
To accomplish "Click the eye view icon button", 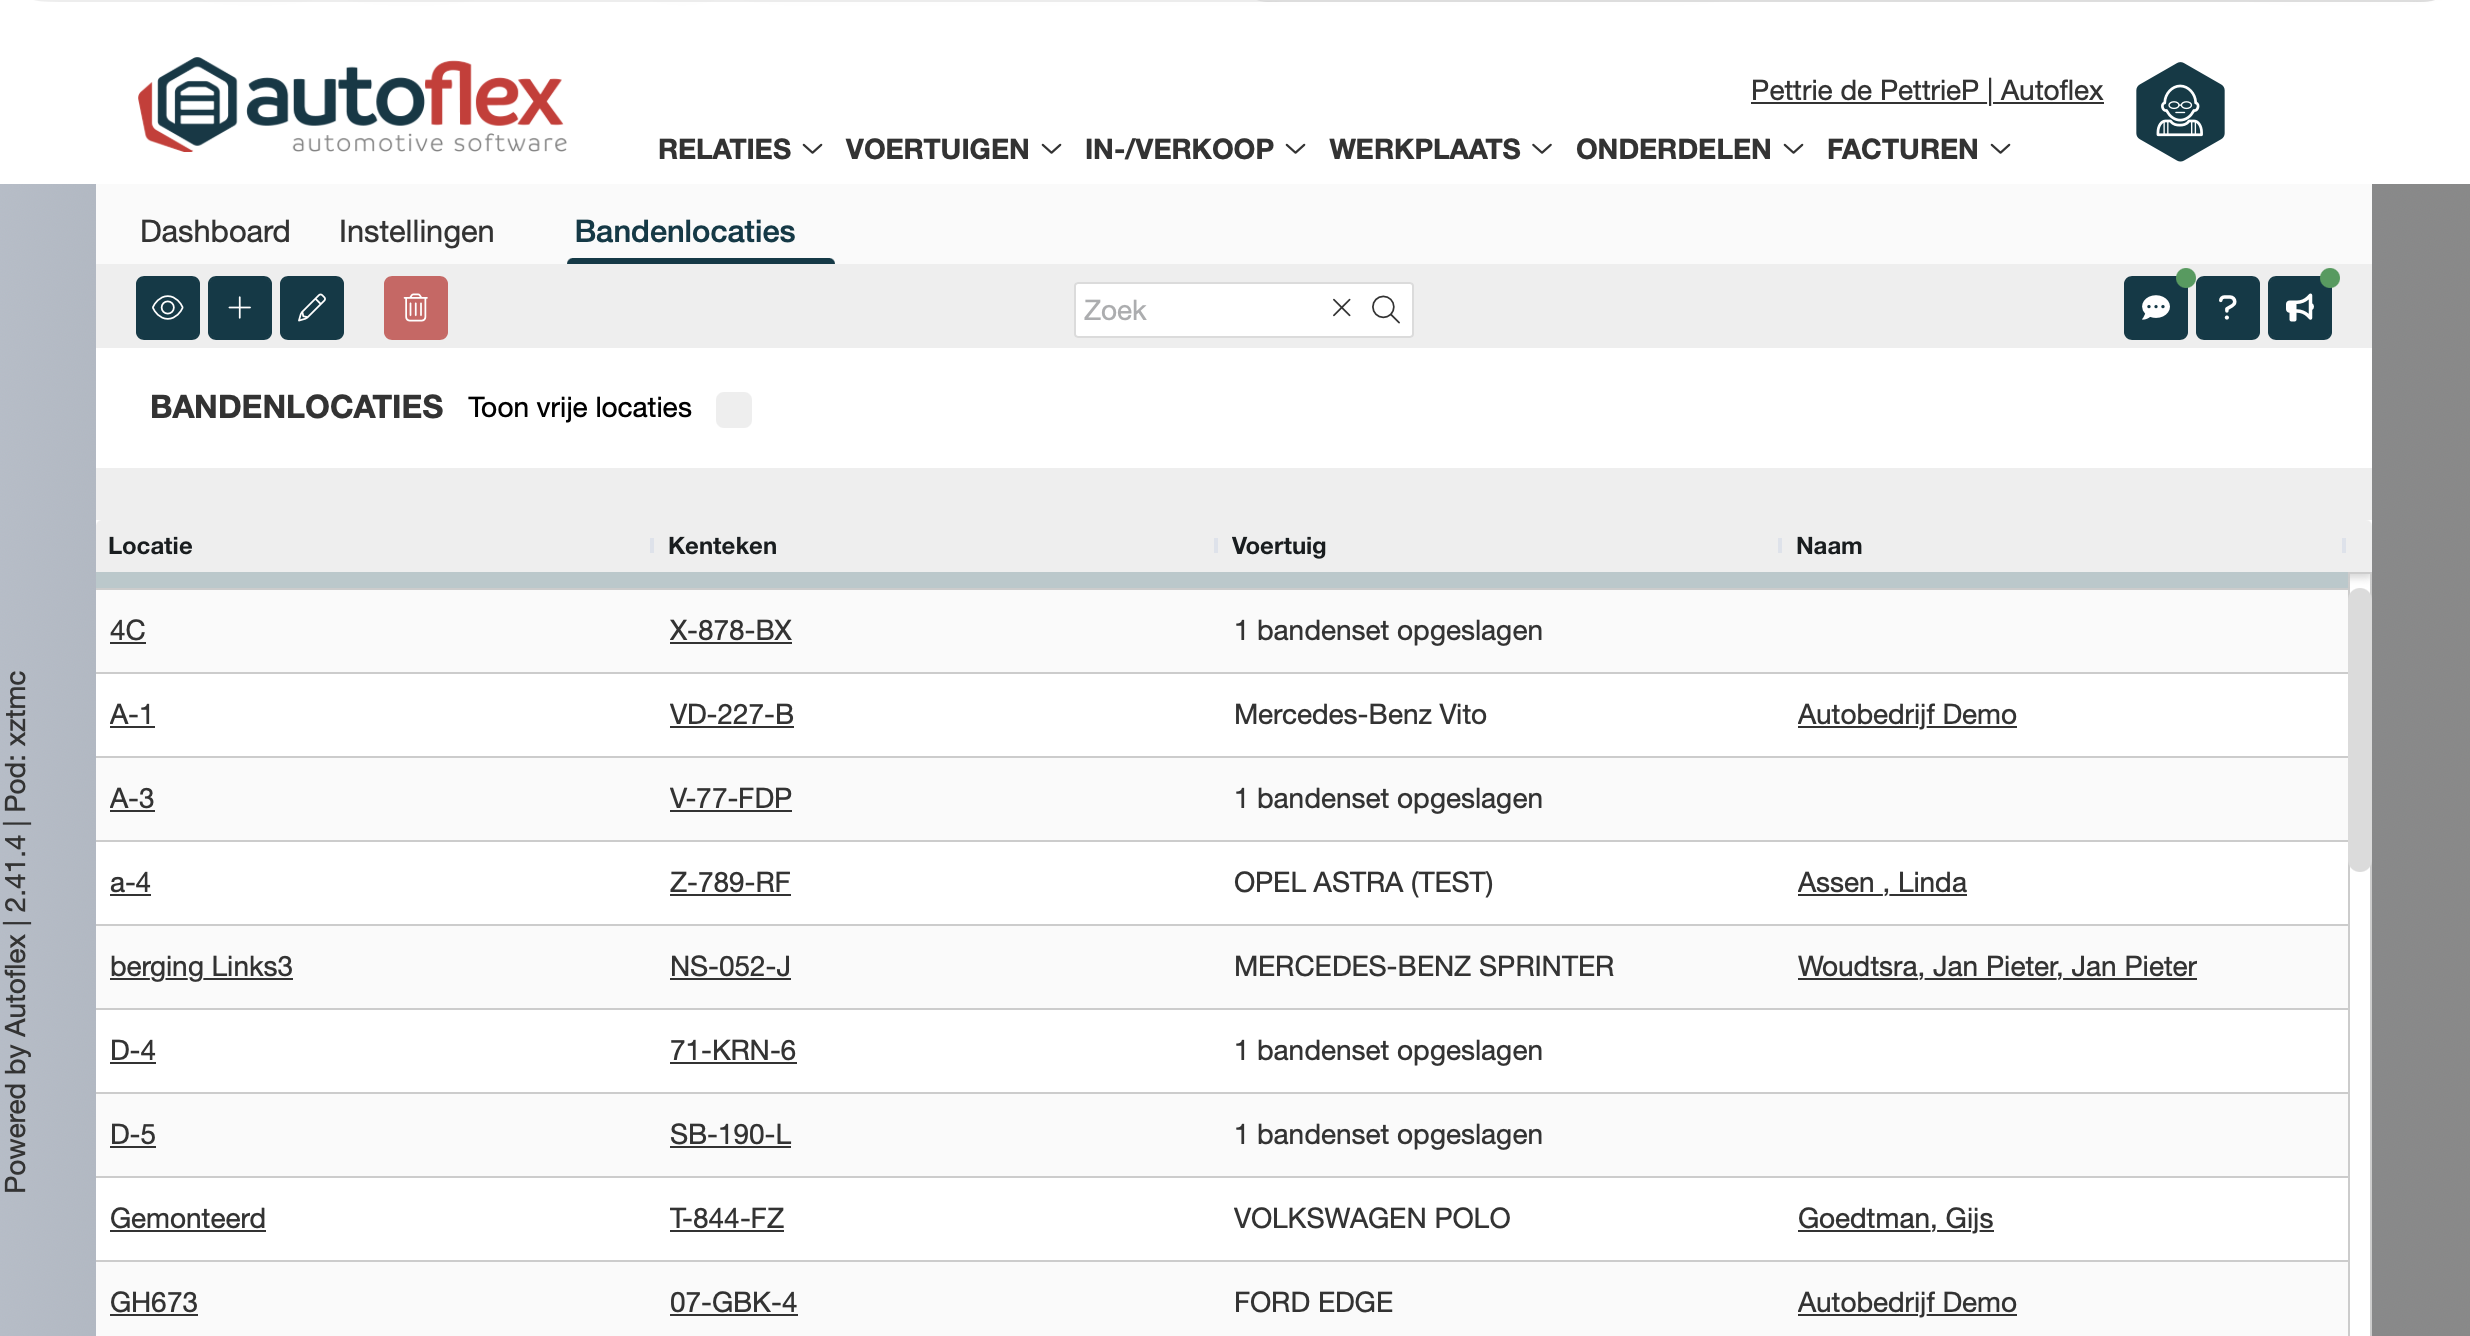I will (x=168, y=308).
